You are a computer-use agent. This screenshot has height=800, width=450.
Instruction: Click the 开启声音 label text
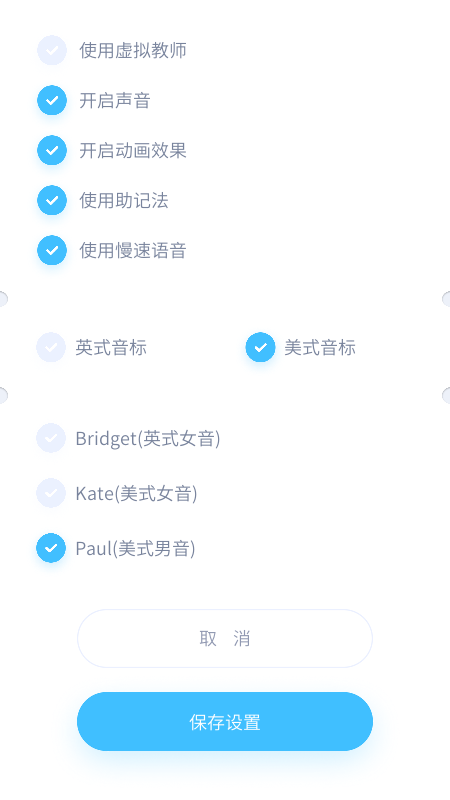click(x=115, y=100)
